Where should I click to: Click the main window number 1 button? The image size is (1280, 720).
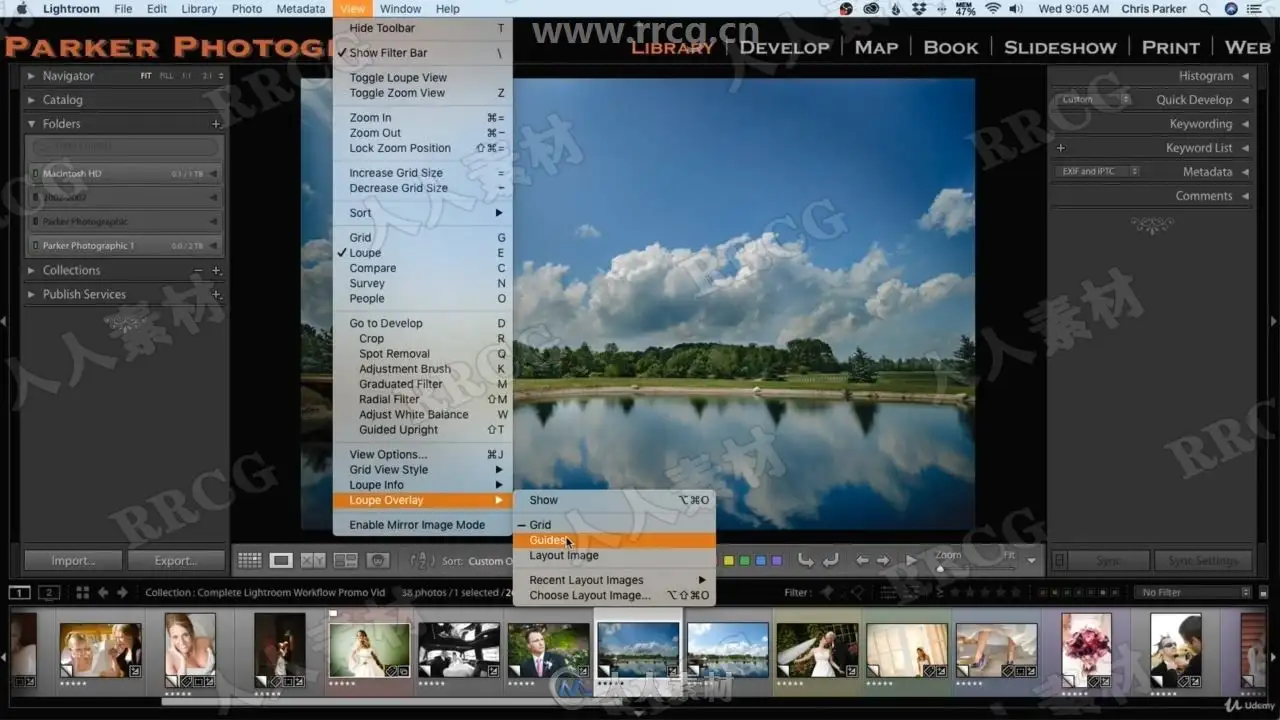pyautogui.click(x=19, y=592)
